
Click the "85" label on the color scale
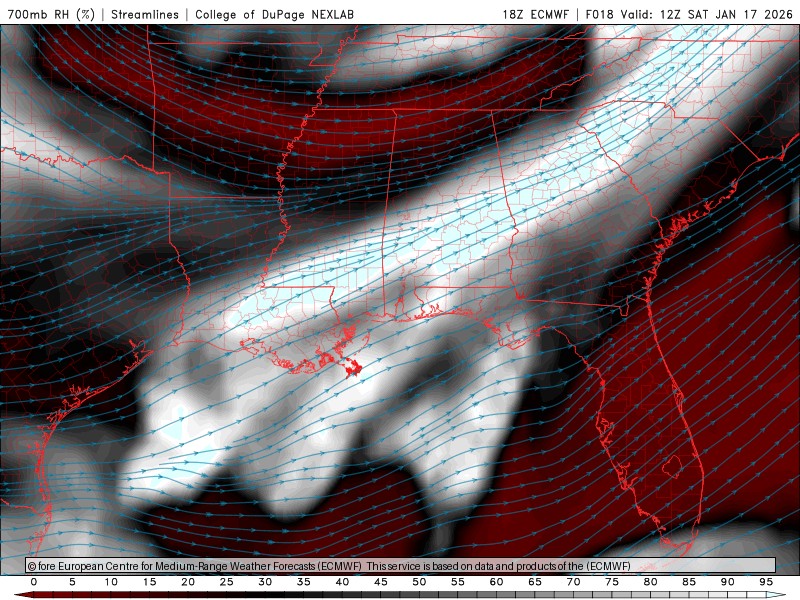coord(689,582)
